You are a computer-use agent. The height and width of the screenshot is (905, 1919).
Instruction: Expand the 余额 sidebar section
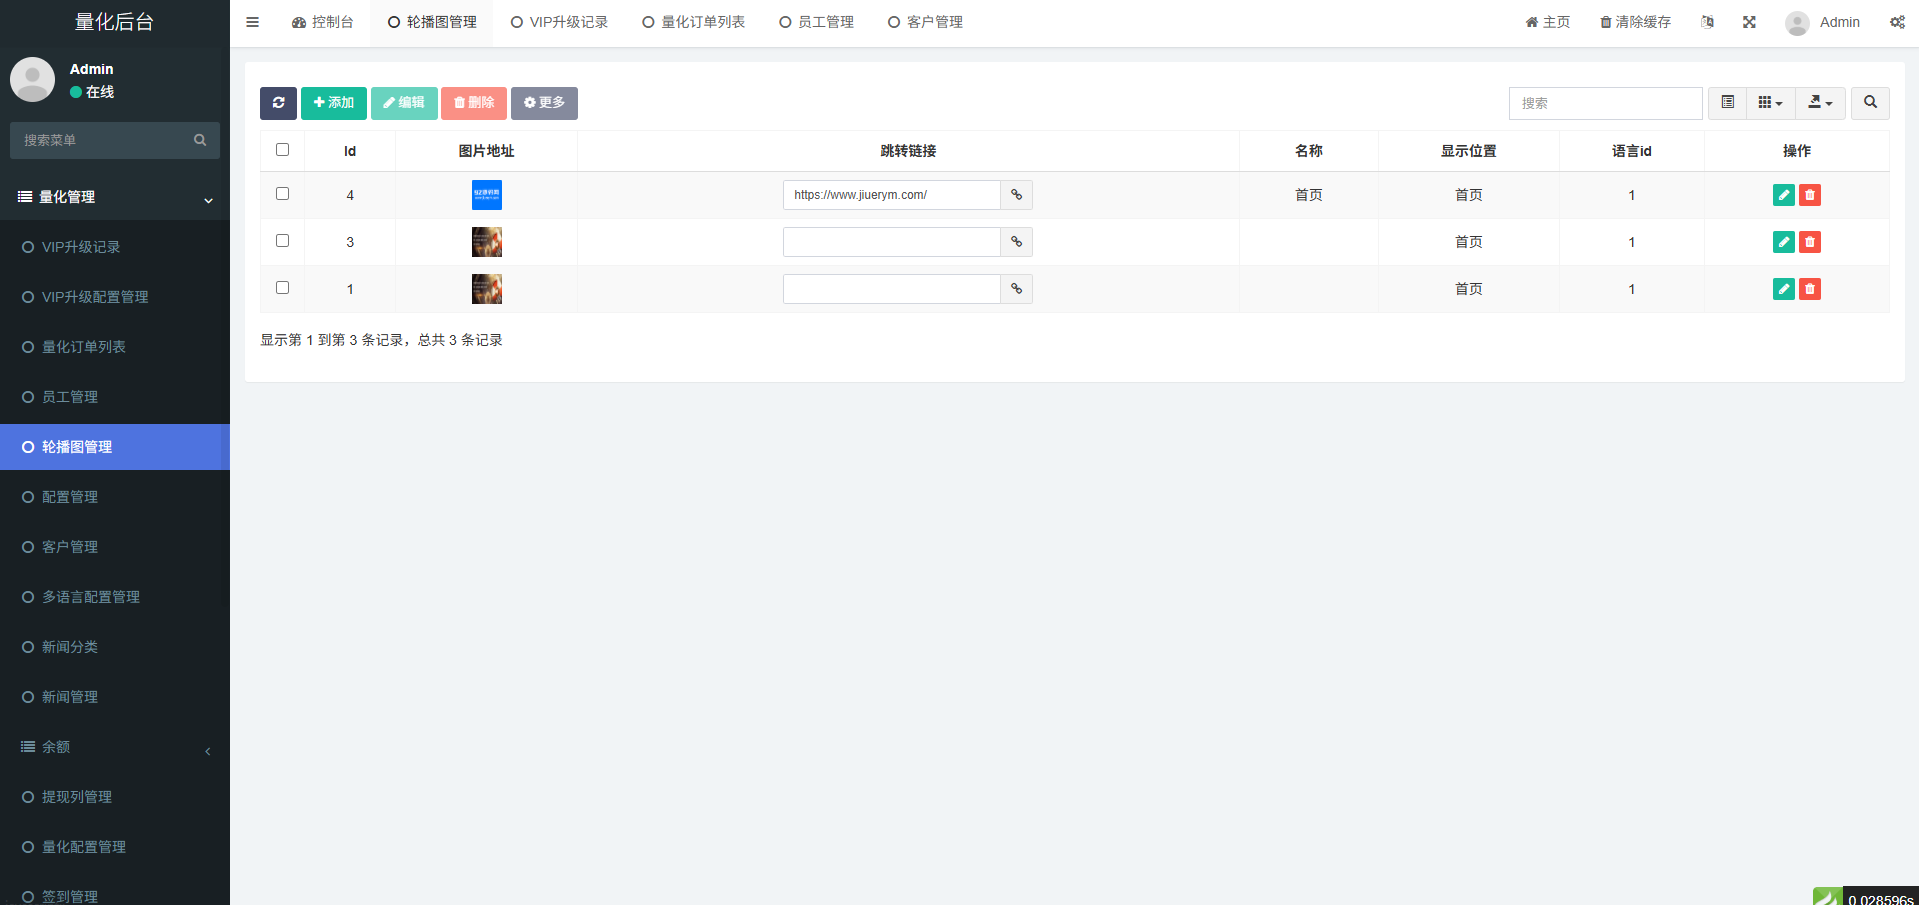115,747
